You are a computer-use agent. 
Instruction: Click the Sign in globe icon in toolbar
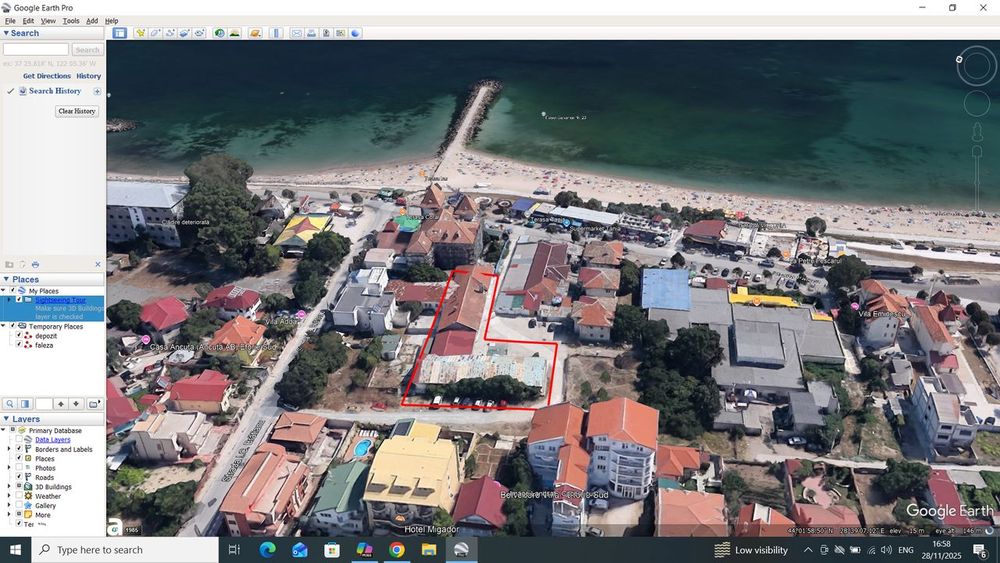(355, 33)
